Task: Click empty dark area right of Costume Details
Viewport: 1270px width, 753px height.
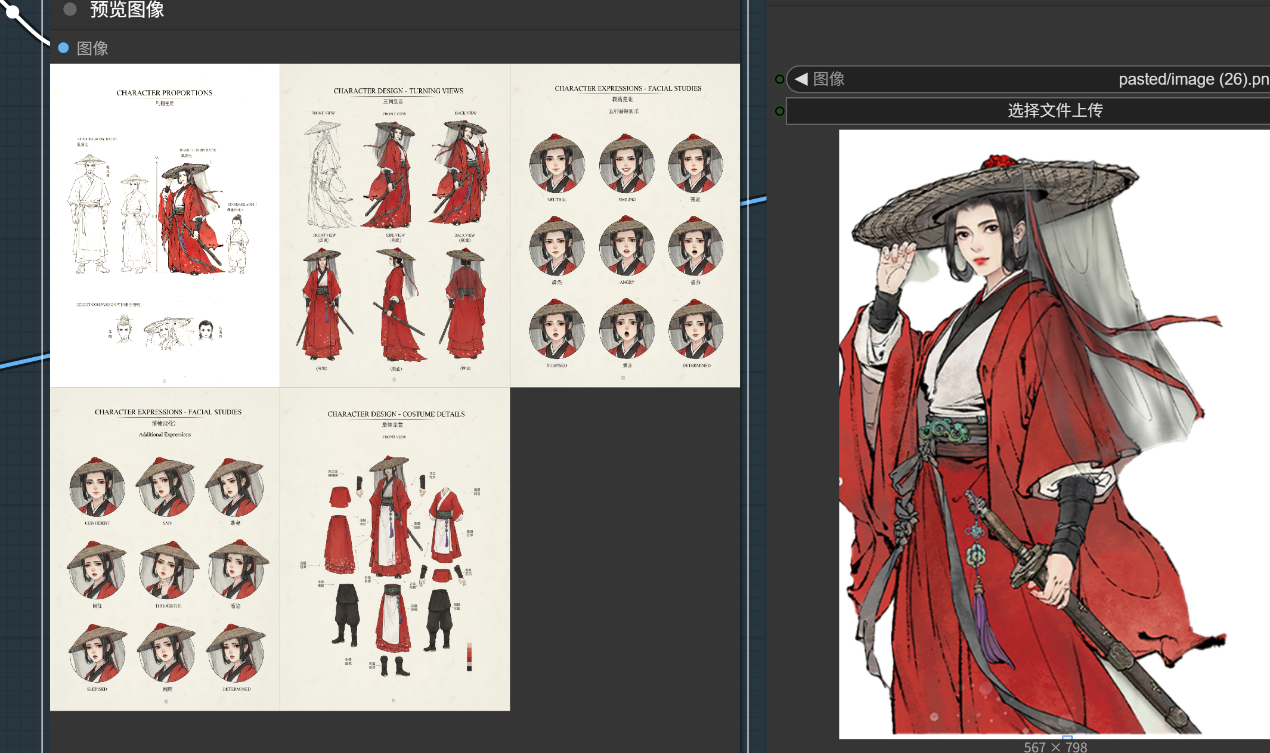Action: click(625, 550)
